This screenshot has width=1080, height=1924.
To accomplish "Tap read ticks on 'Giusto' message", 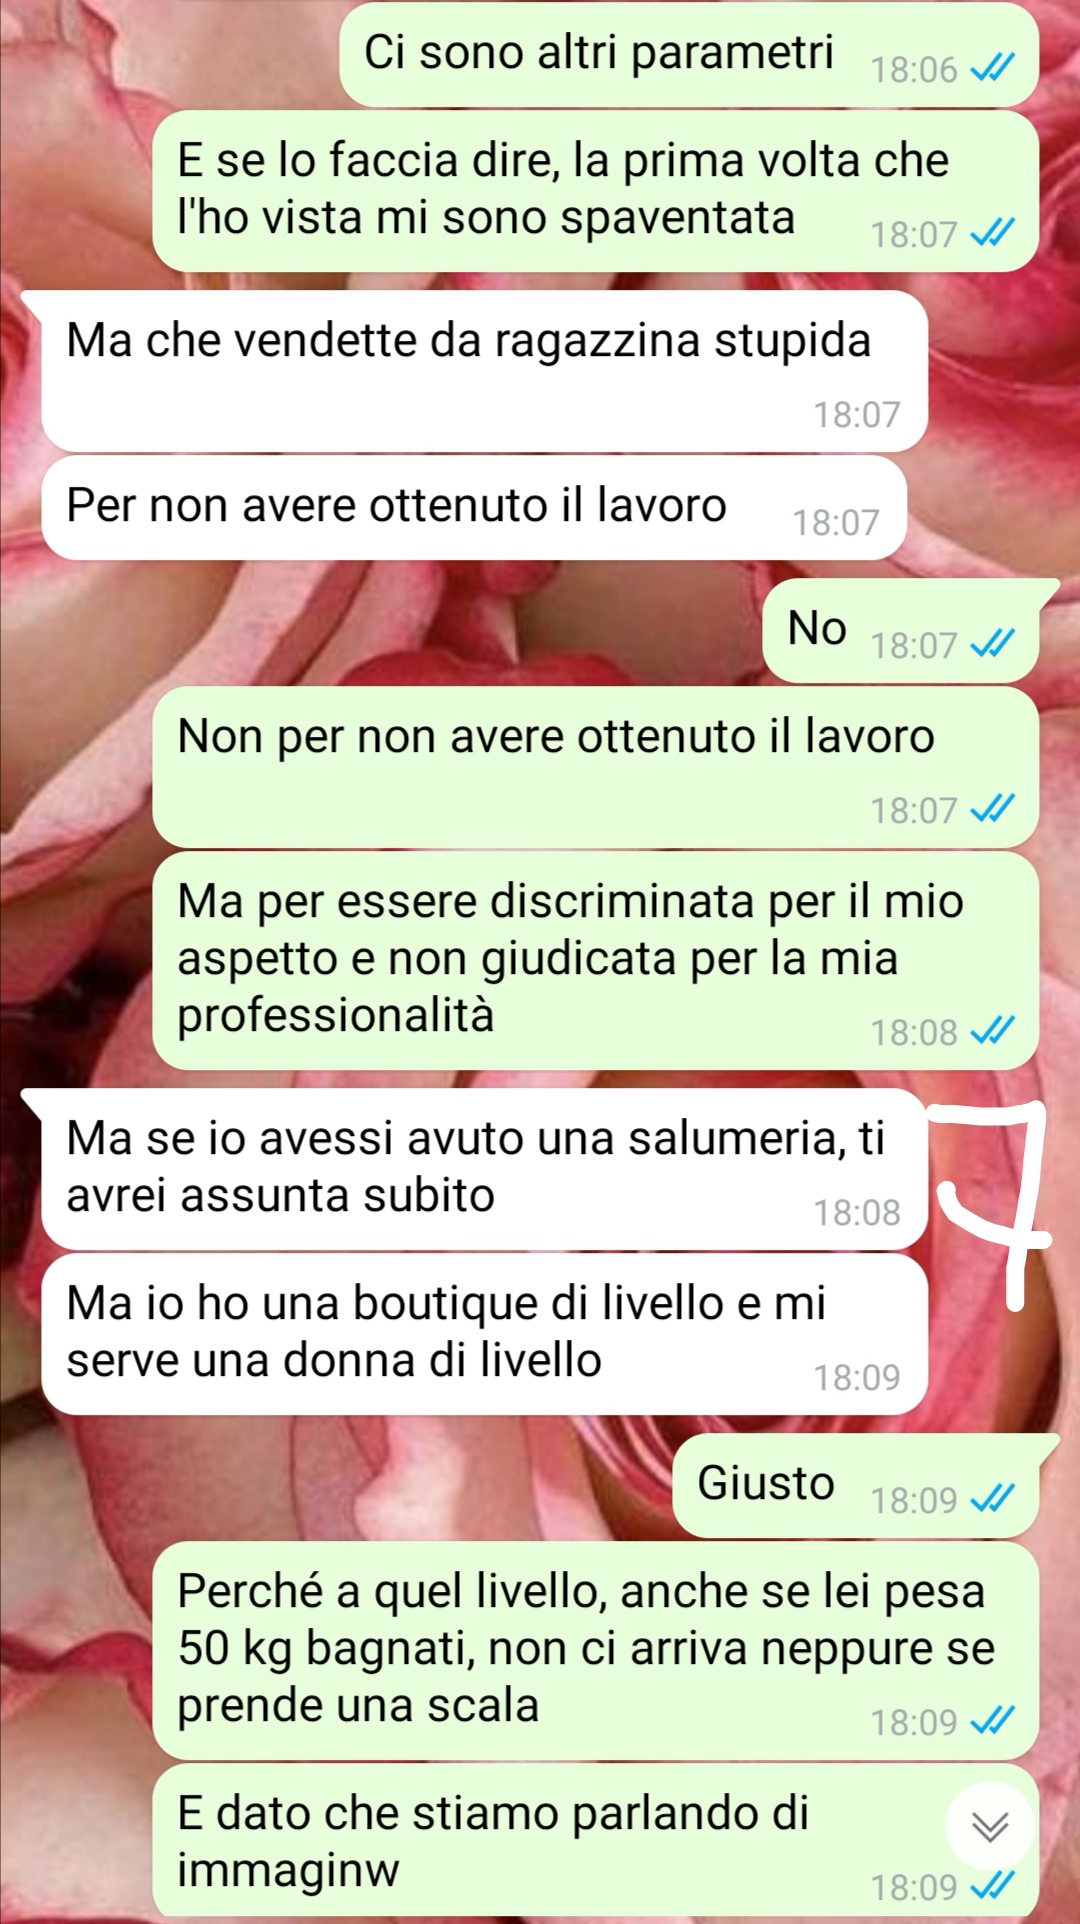I will coord(993,1499).
